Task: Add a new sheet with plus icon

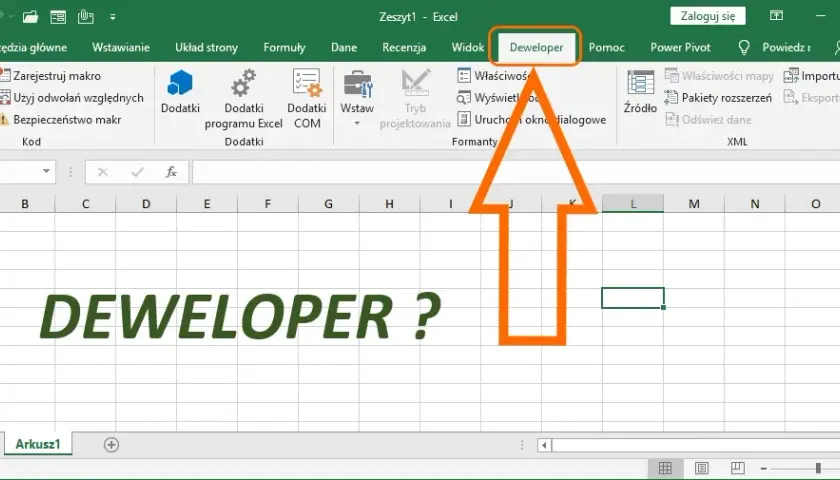Action: click(111, 445)
